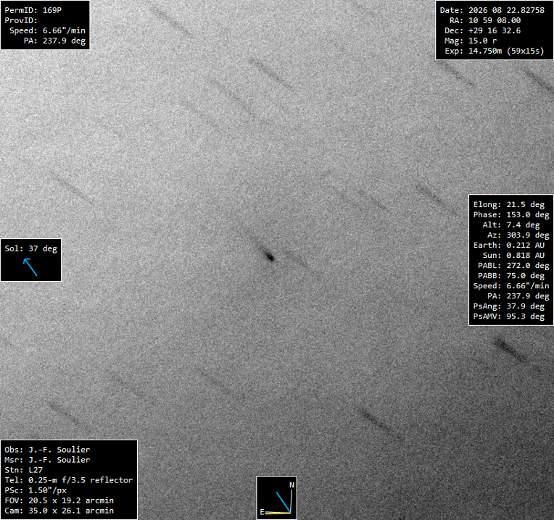
Task: Click the RA 10 59 08.00 value
Action: coord(495,20)
